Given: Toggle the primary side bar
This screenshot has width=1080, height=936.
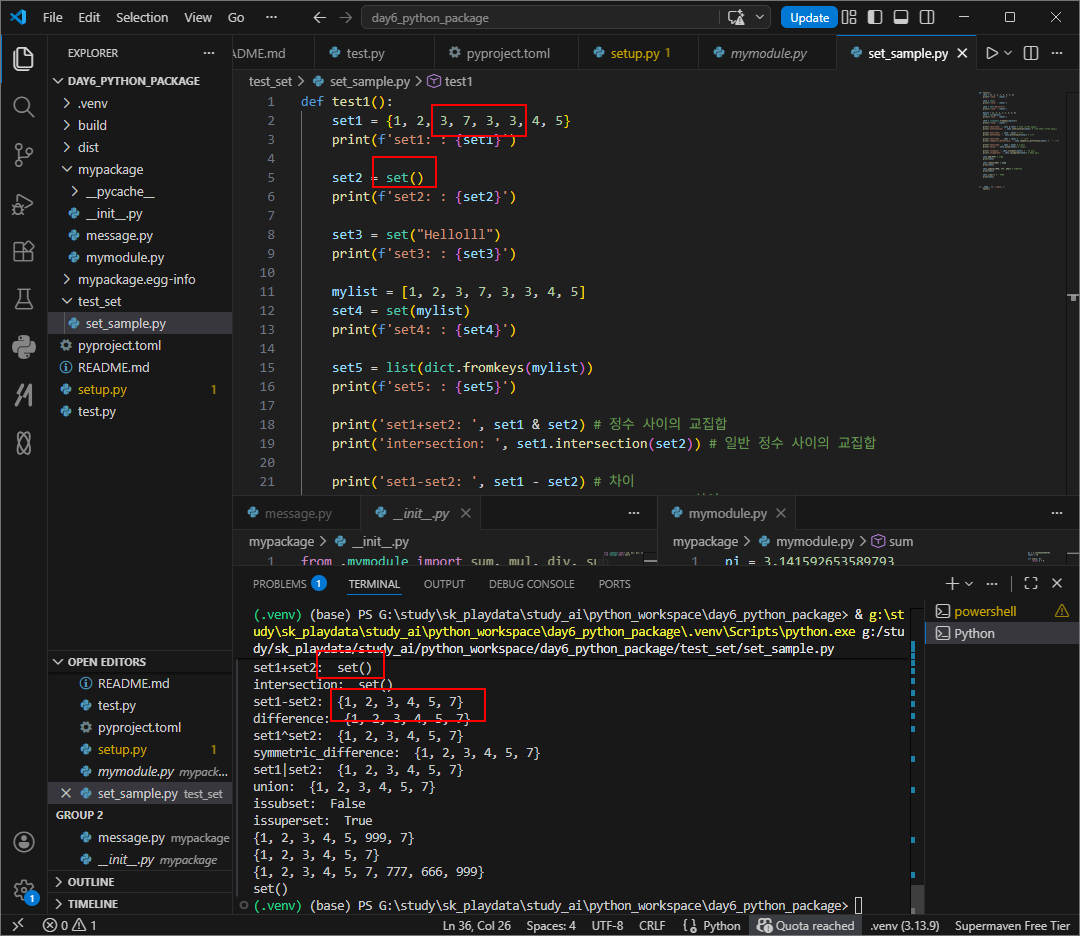Looking at the screenshot, I should pos(875,17).
